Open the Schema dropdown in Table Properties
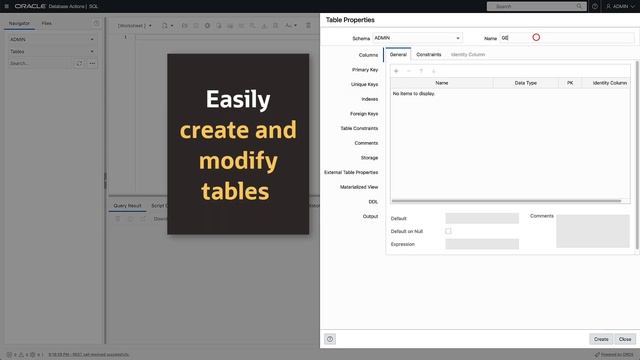The height and width of the screenshot is (360, 640). tap(418, 38)
